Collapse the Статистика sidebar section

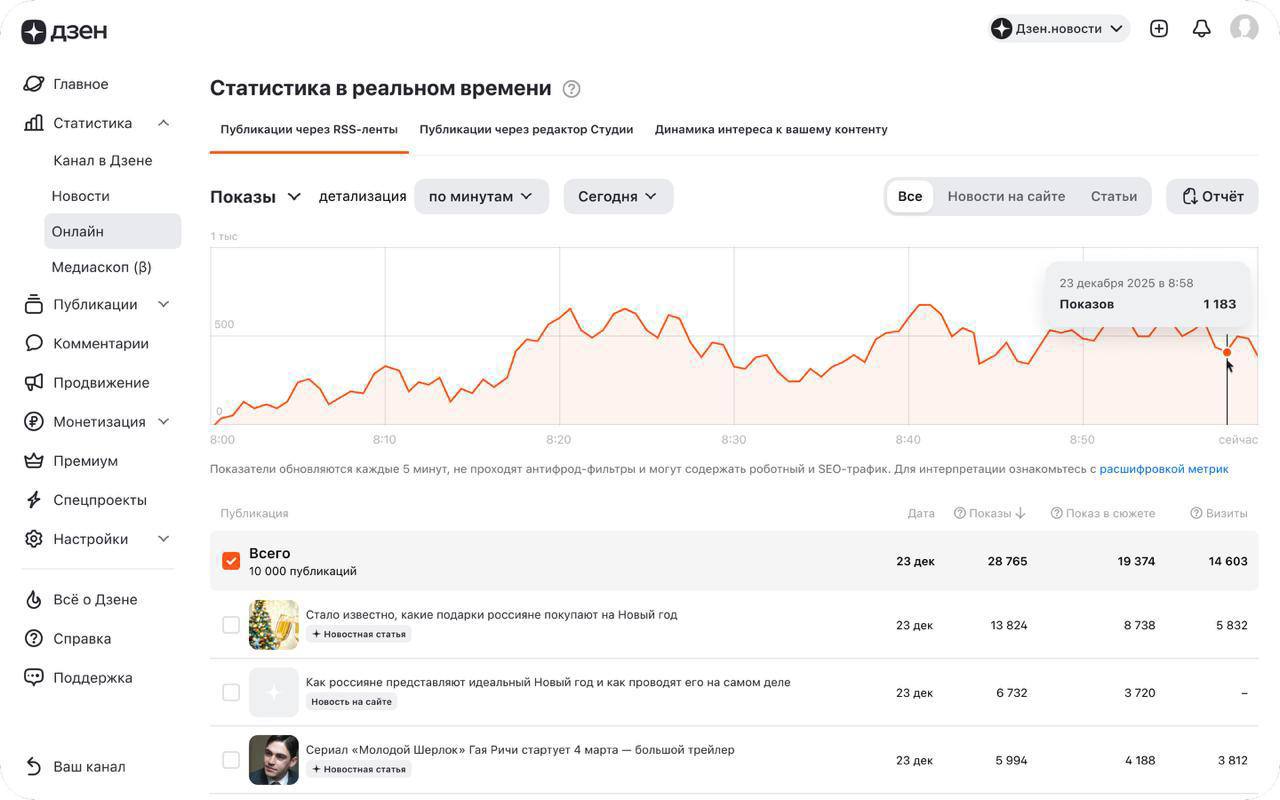163,121
